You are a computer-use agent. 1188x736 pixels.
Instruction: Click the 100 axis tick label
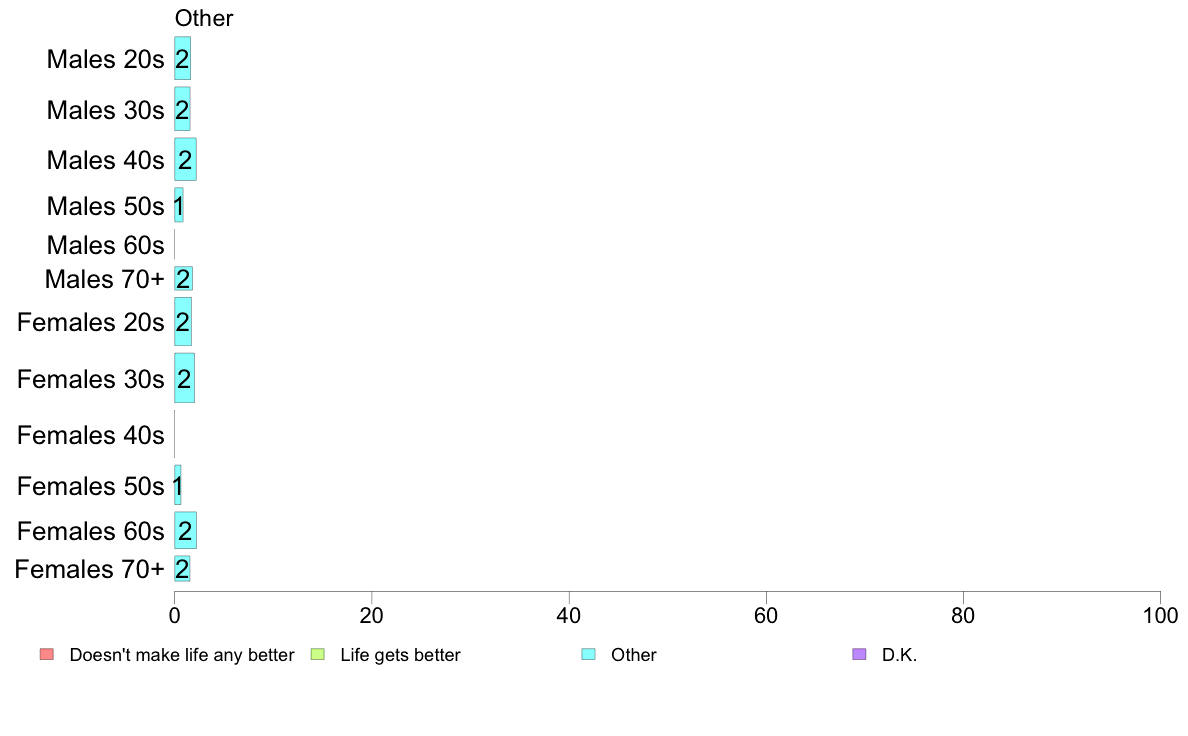coord(1160,615)
